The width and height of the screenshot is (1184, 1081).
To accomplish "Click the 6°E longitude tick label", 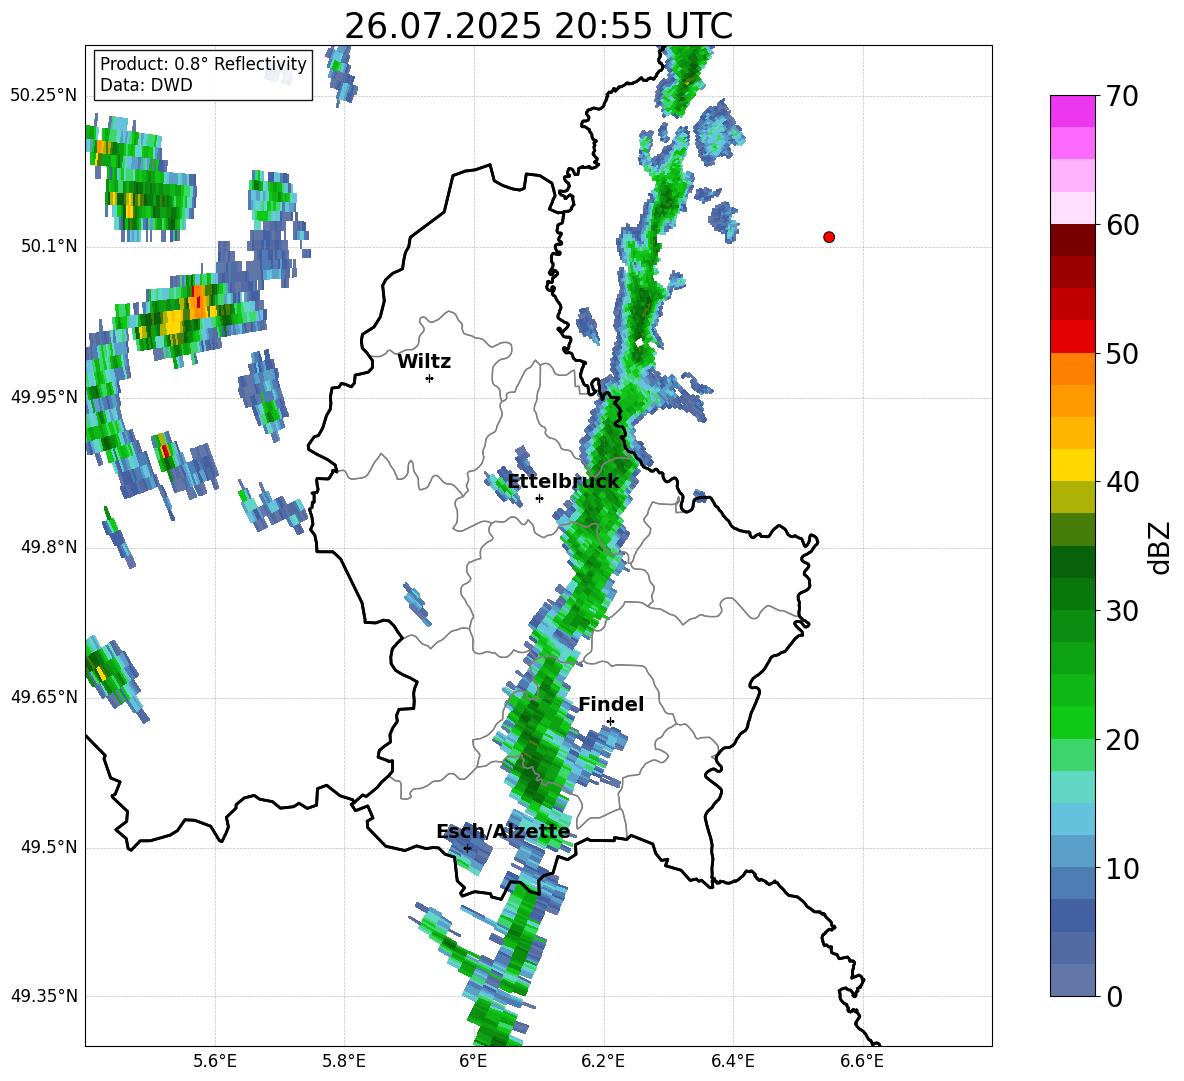I will pos(473,1062).
